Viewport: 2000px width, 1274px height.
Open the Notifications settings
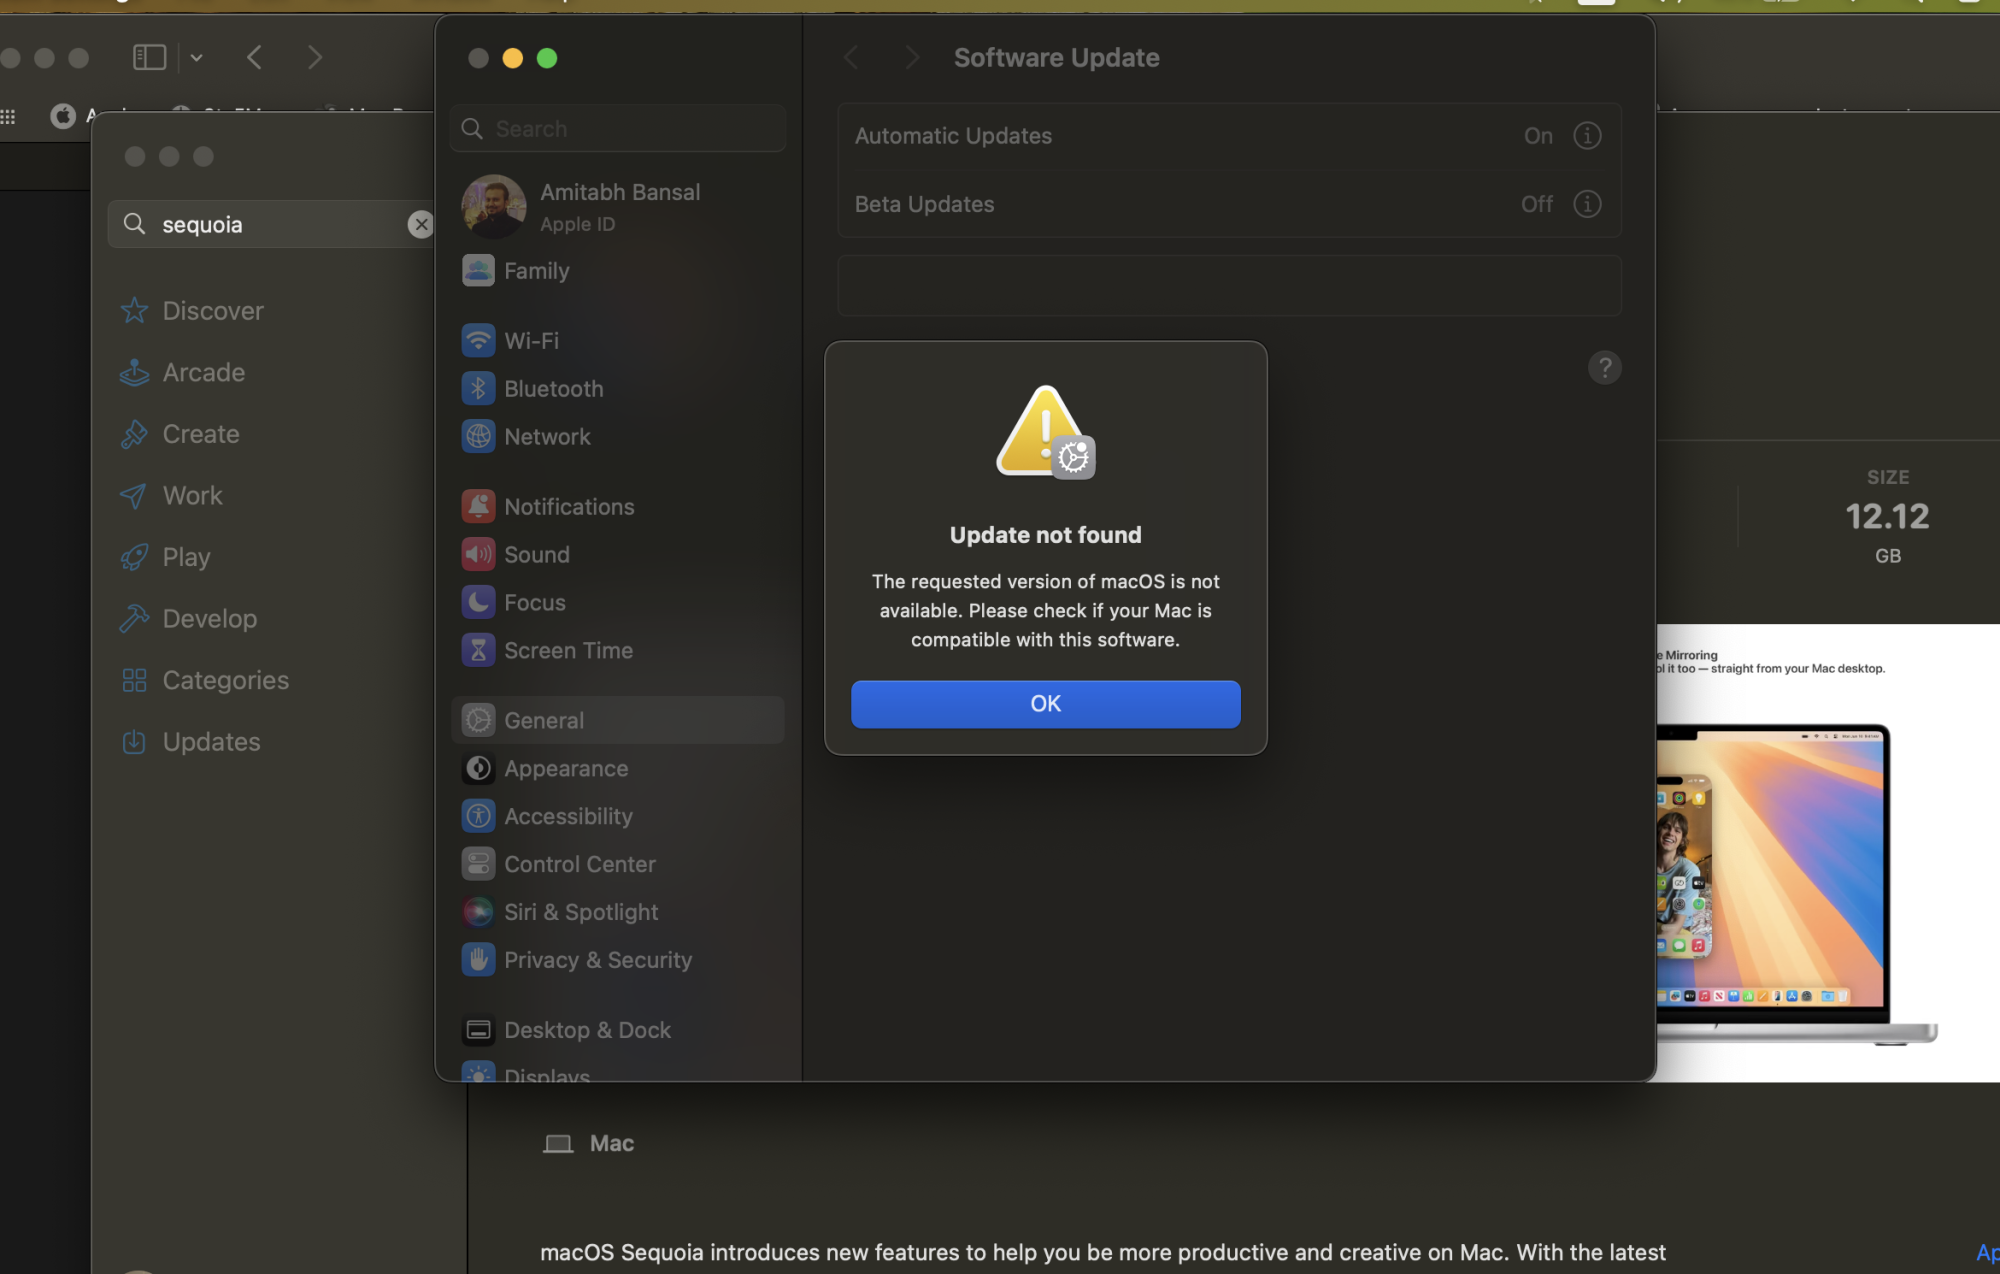point(568,507)
